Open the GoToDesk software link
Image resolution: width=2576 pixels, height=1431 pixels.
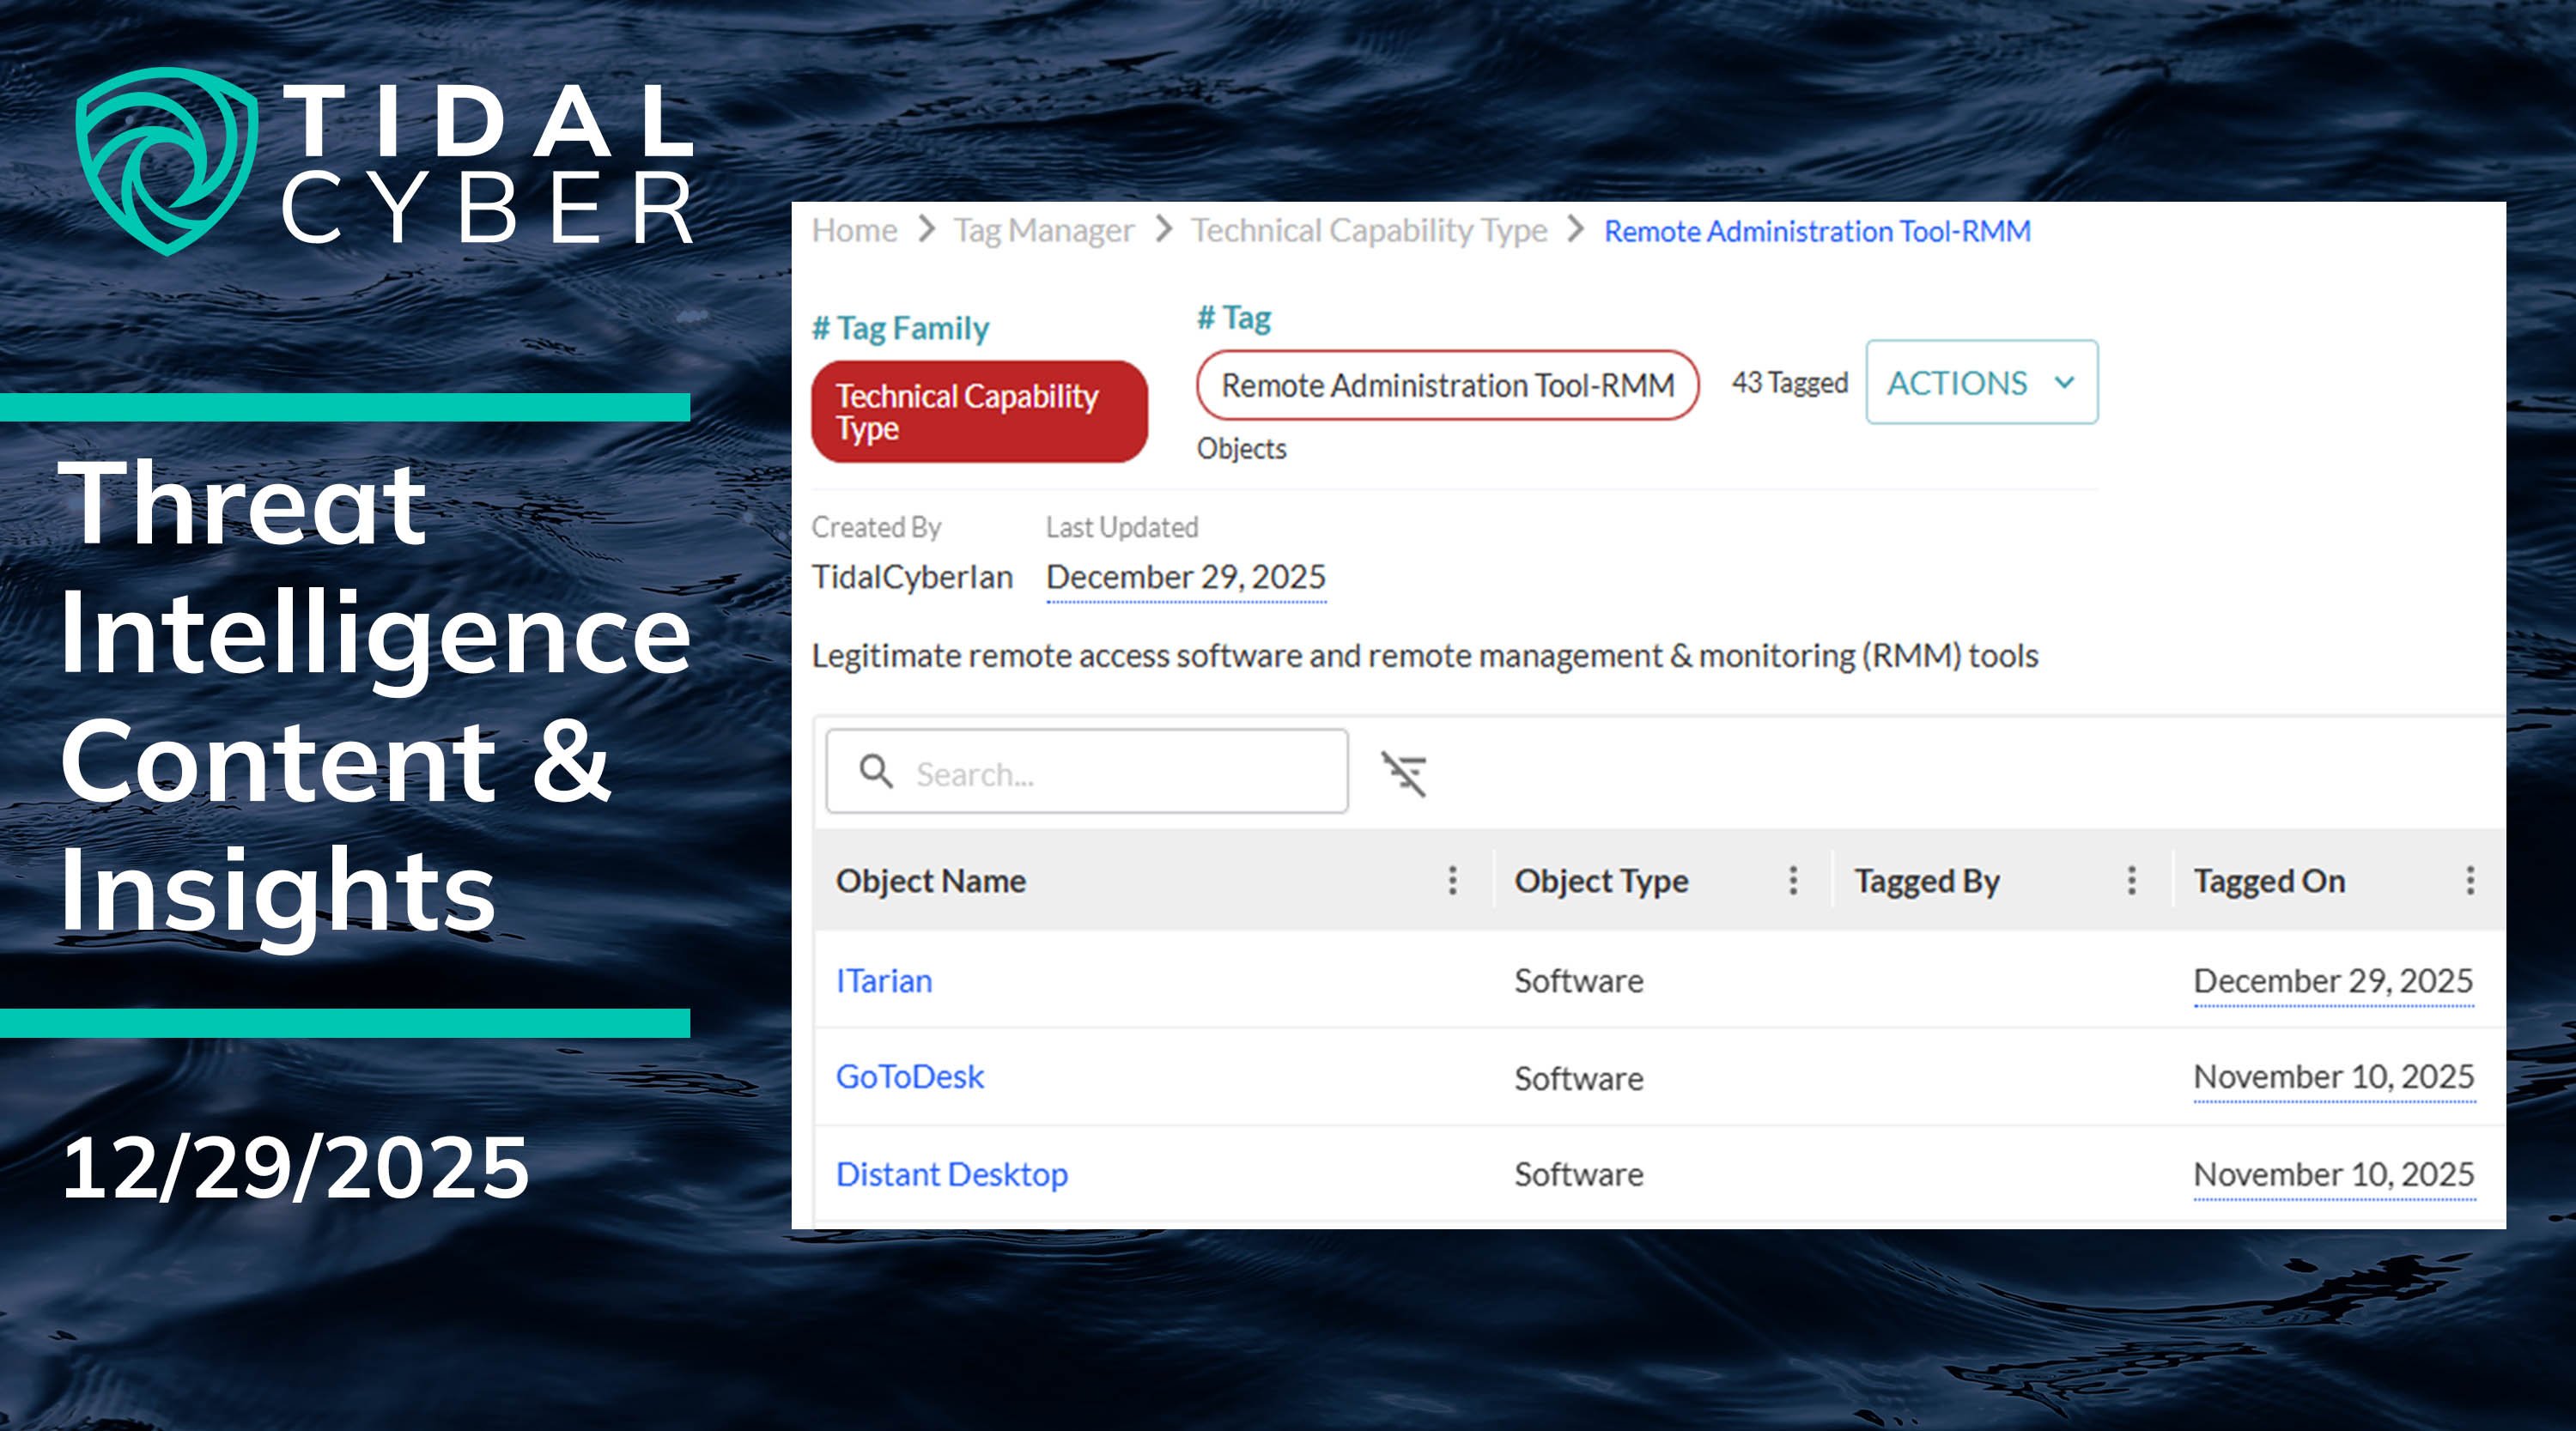pos(910,1077)
